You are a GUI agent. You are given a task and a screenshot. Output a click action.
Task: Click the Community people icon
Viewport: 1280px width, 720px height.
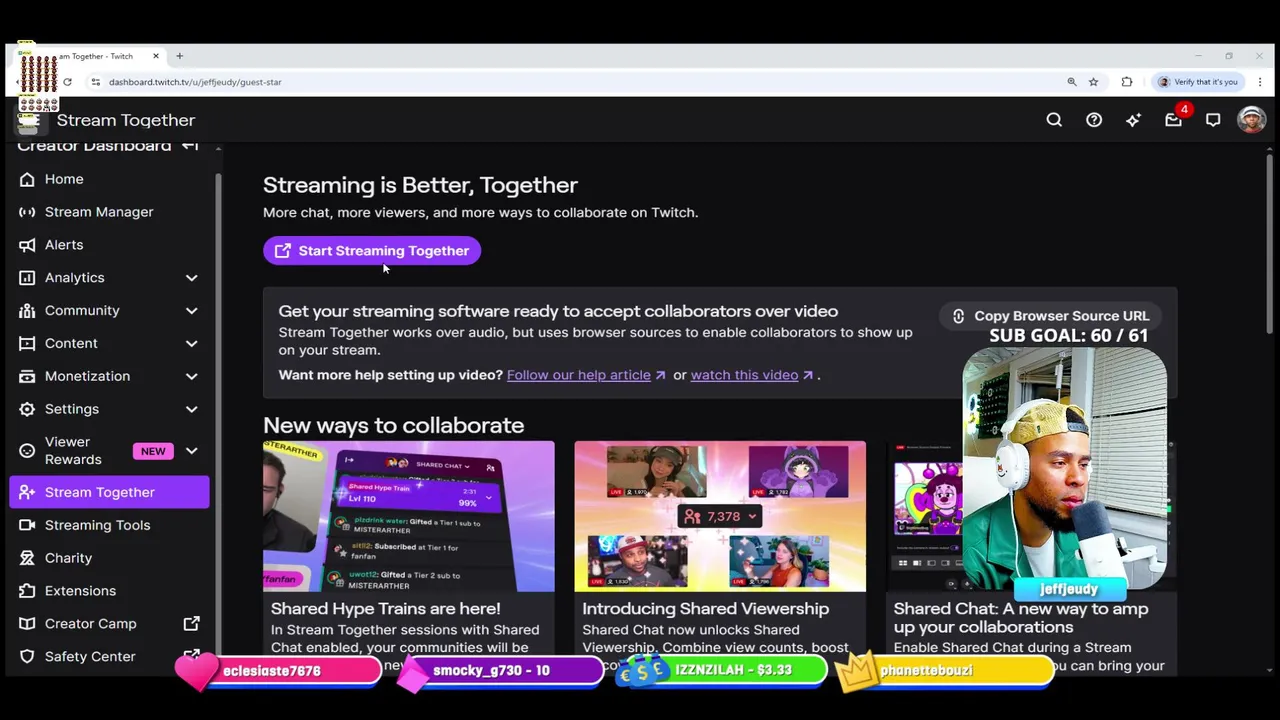[27, 311]
